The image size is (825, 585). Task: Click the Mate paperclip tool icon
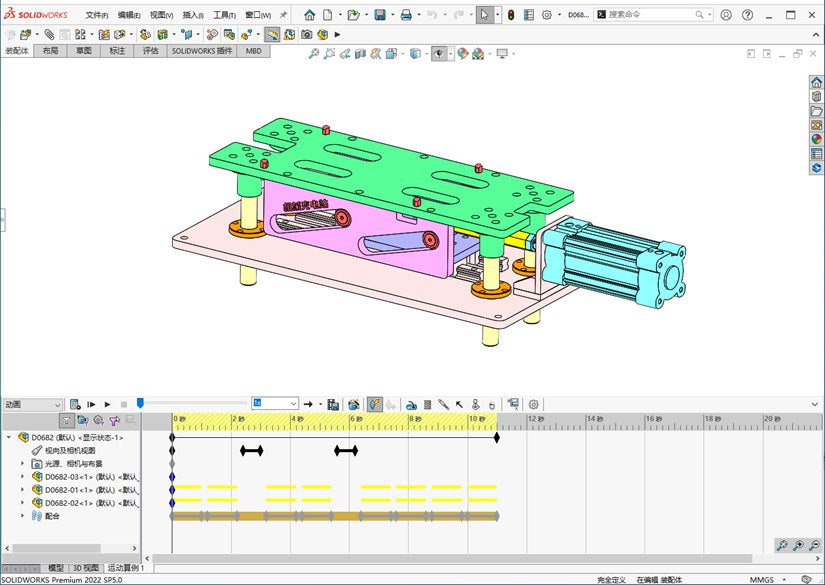pyautogui.click(x=49, y=35)
